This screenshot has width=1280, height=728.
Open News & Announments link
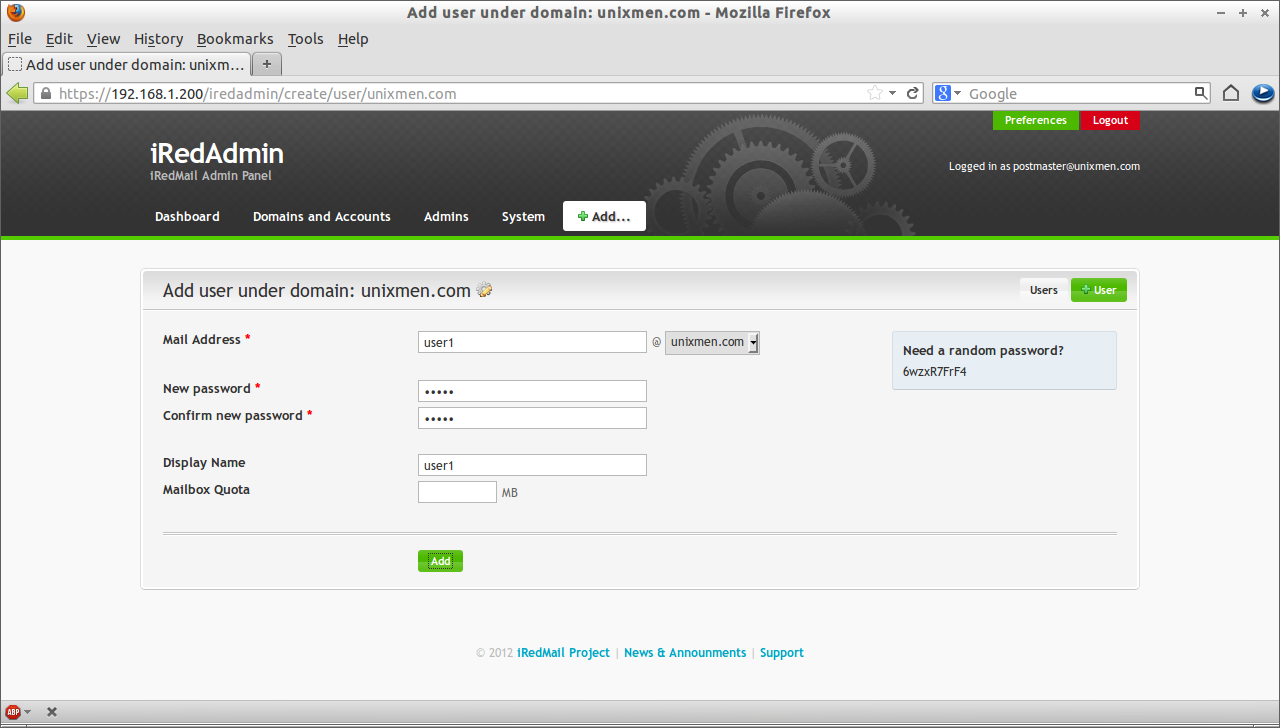pyautogui.click(x=685, y=653)
